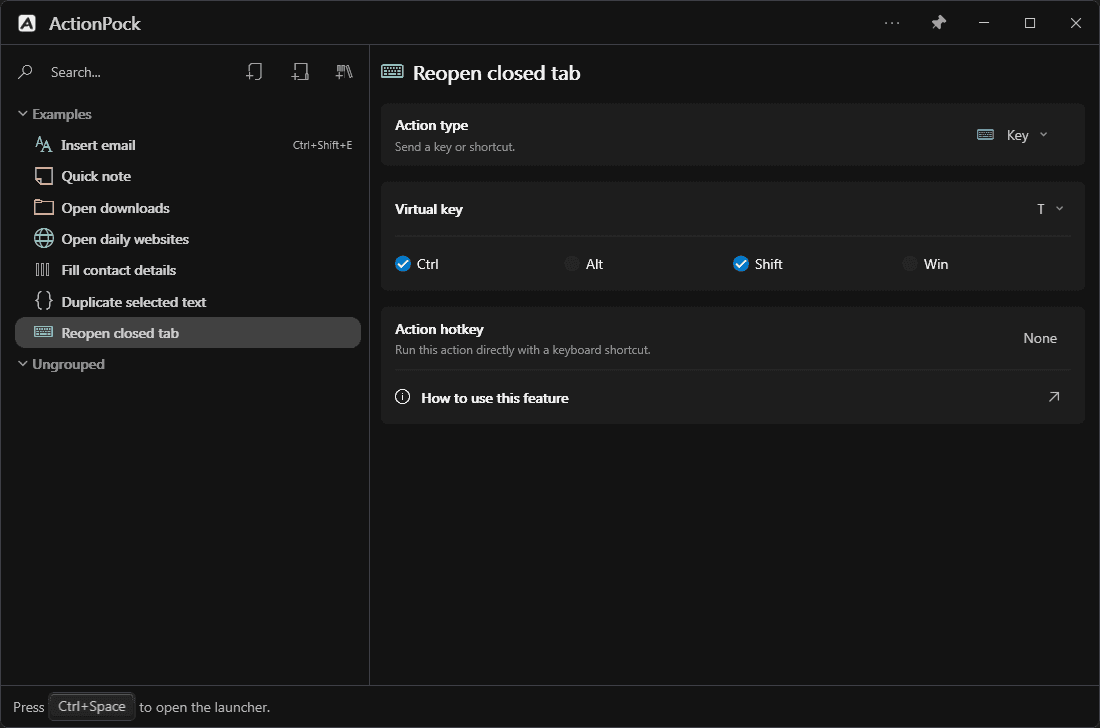
Task: Click 'to open the launcher.' status text
Action: [x=204, y=707]
